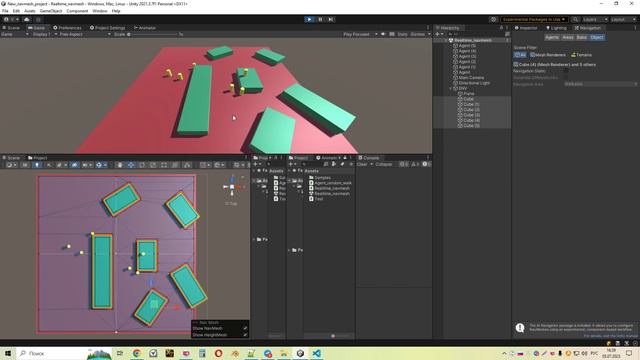Screen dimensions: 640x360
Task: Adjust the Game view Scale slider
Action: tap(153, 34)
